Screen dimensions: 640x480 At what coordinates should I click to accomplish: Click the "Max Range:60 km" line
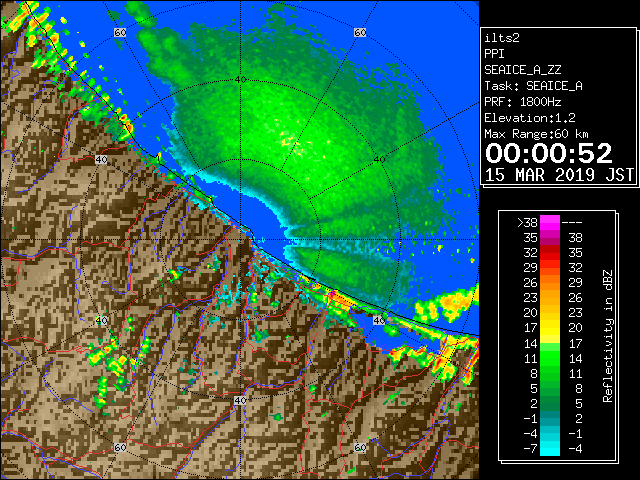pos(536,134)
